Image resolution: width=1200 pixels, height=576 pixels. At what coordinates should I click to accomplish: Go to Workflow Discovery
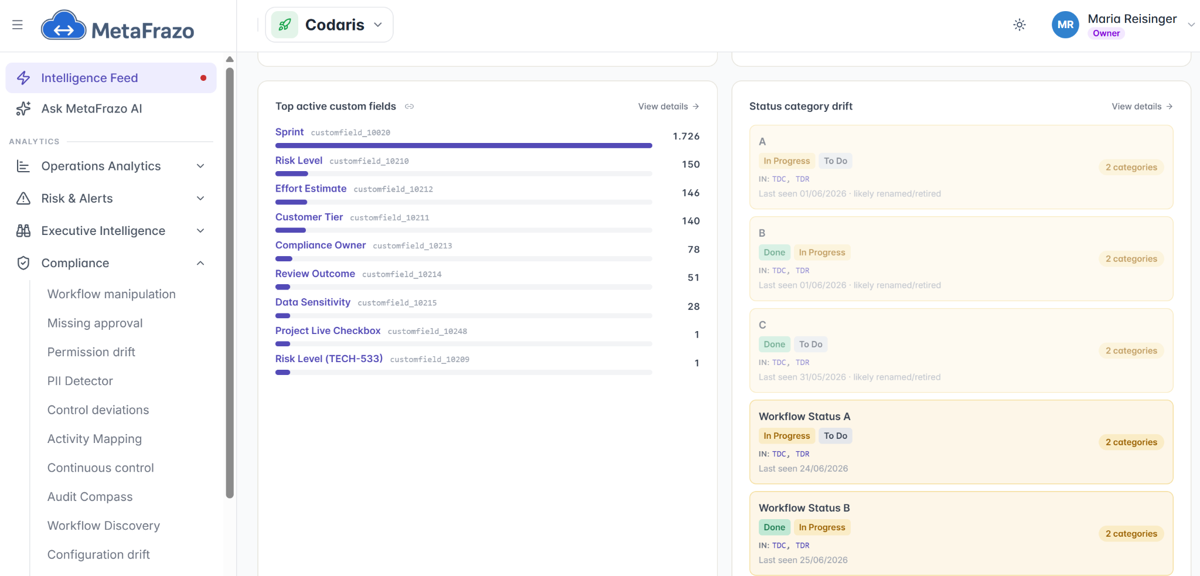[x=103, y=526]
